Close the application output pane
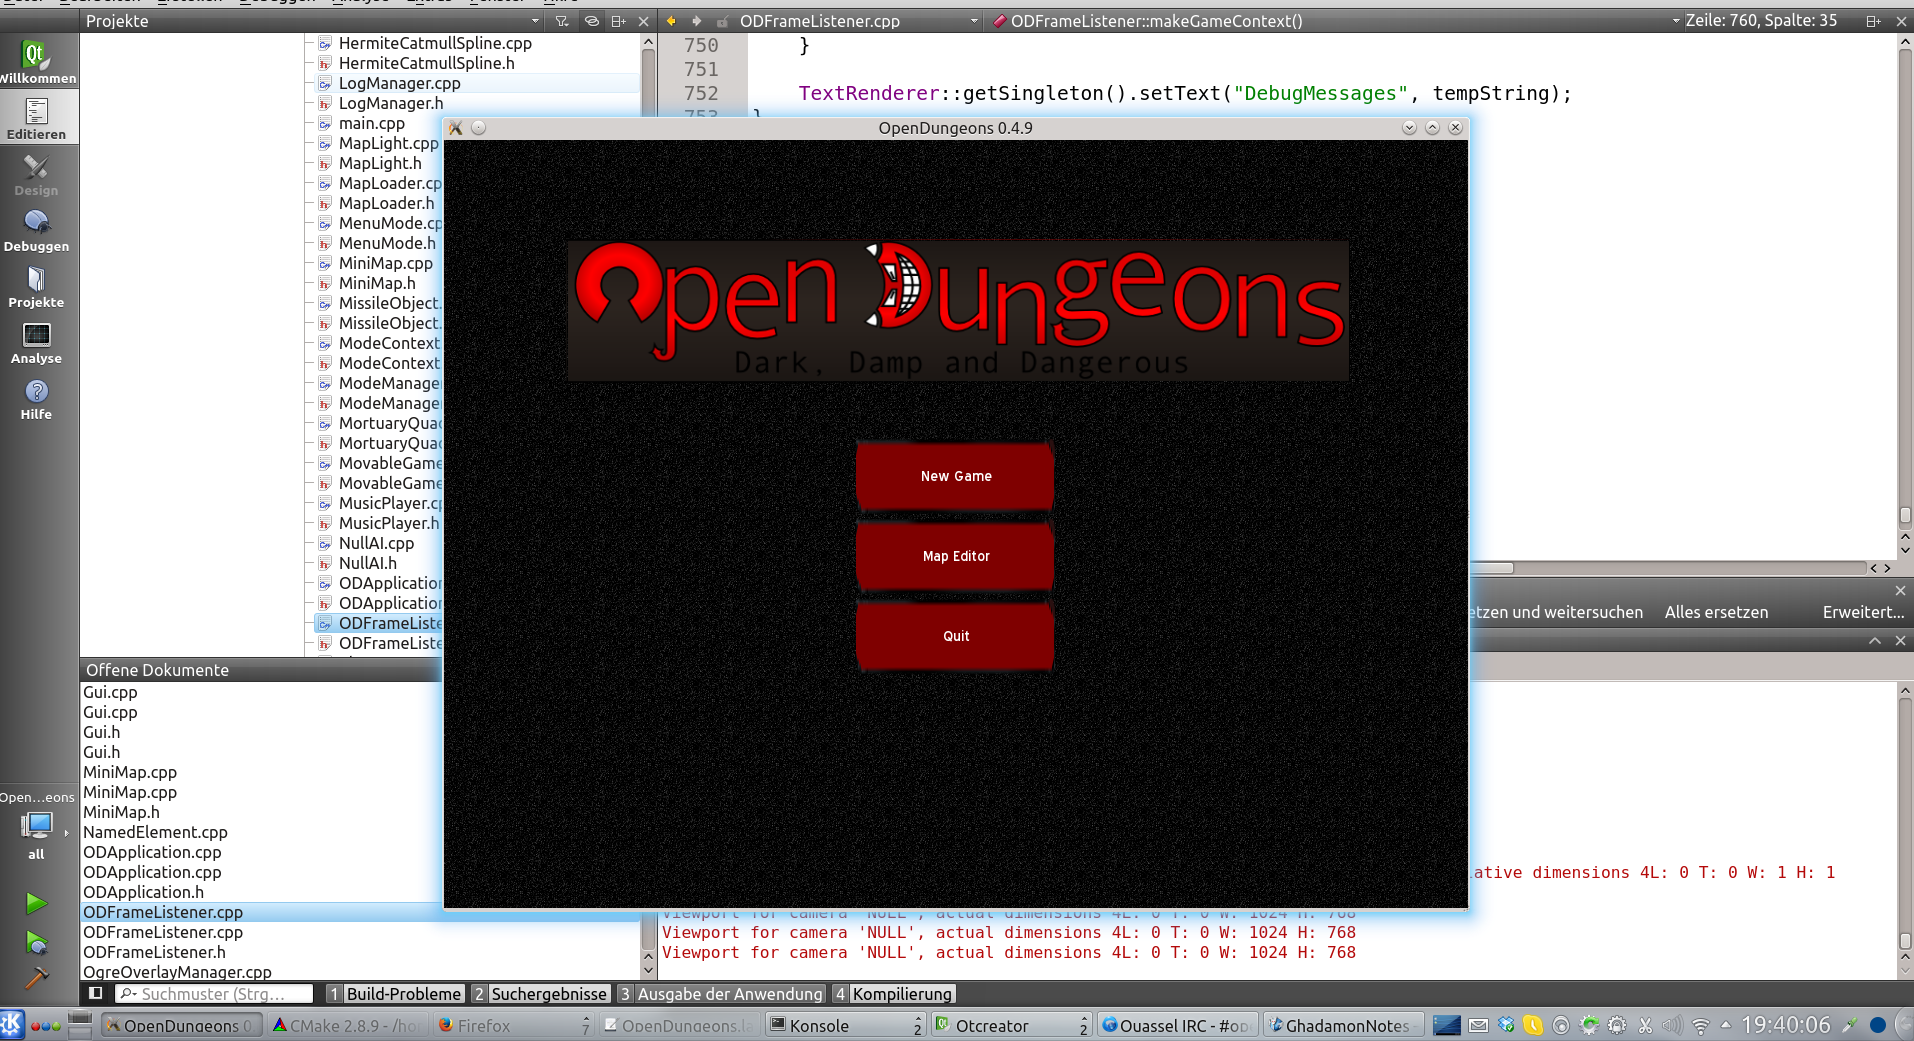The image size is (1914, 1041). [1900, 640]
